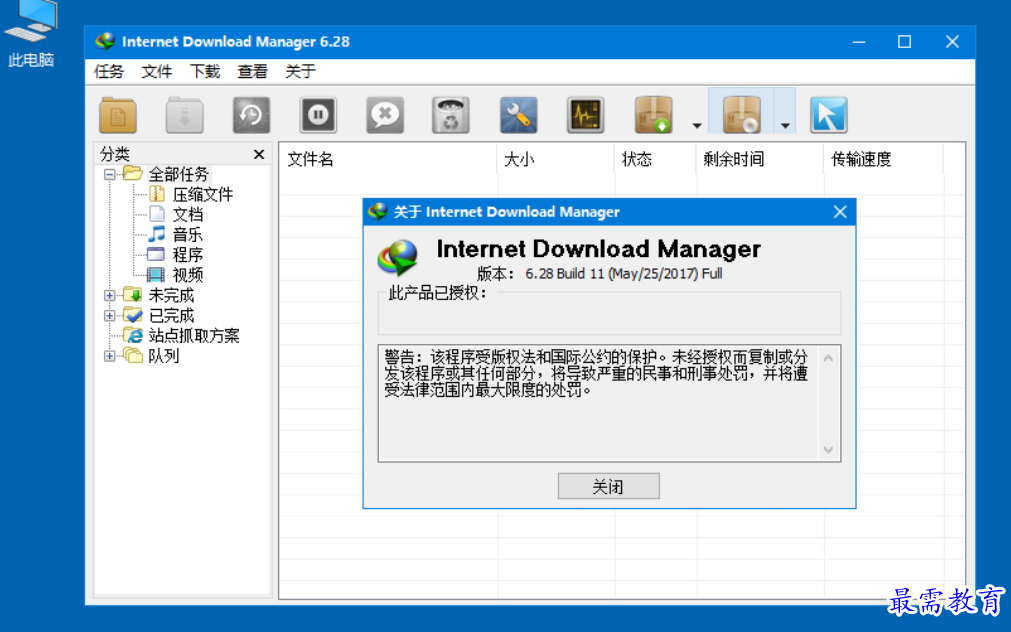
Task: Click the blue cursor Grabber icon
Action: pyautogui.click(x=829, y=115)
